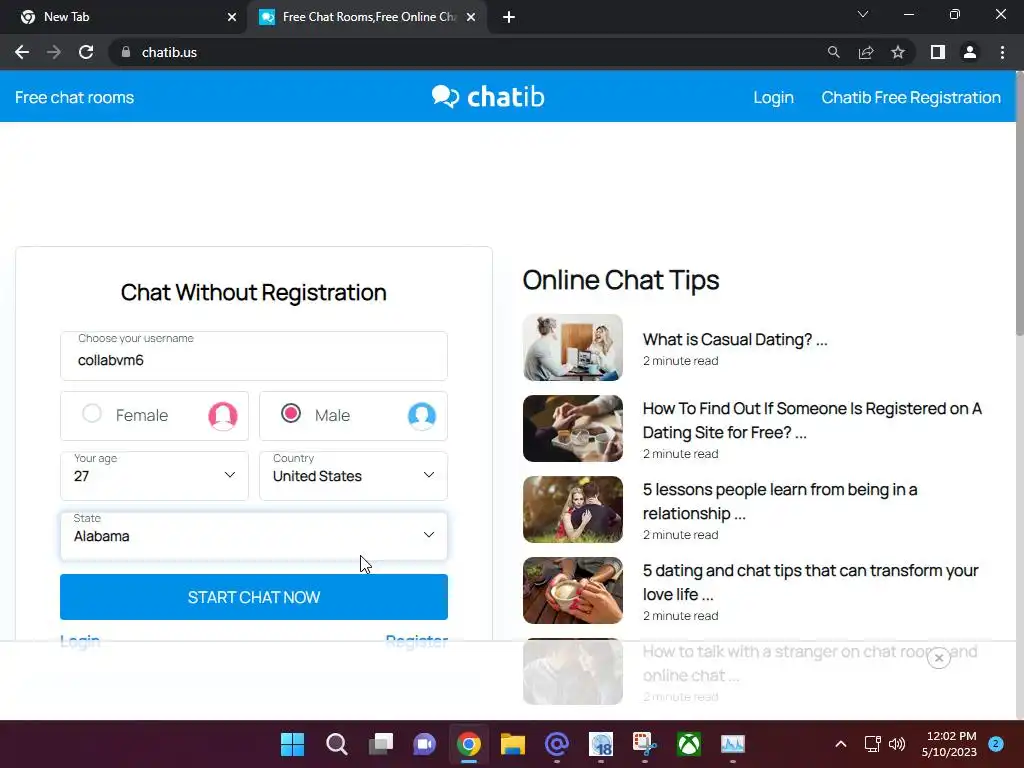Open the browser side panel
The width and height of the screenshot is (1024, 768).
pyautogui.click(x=938, y=52)
